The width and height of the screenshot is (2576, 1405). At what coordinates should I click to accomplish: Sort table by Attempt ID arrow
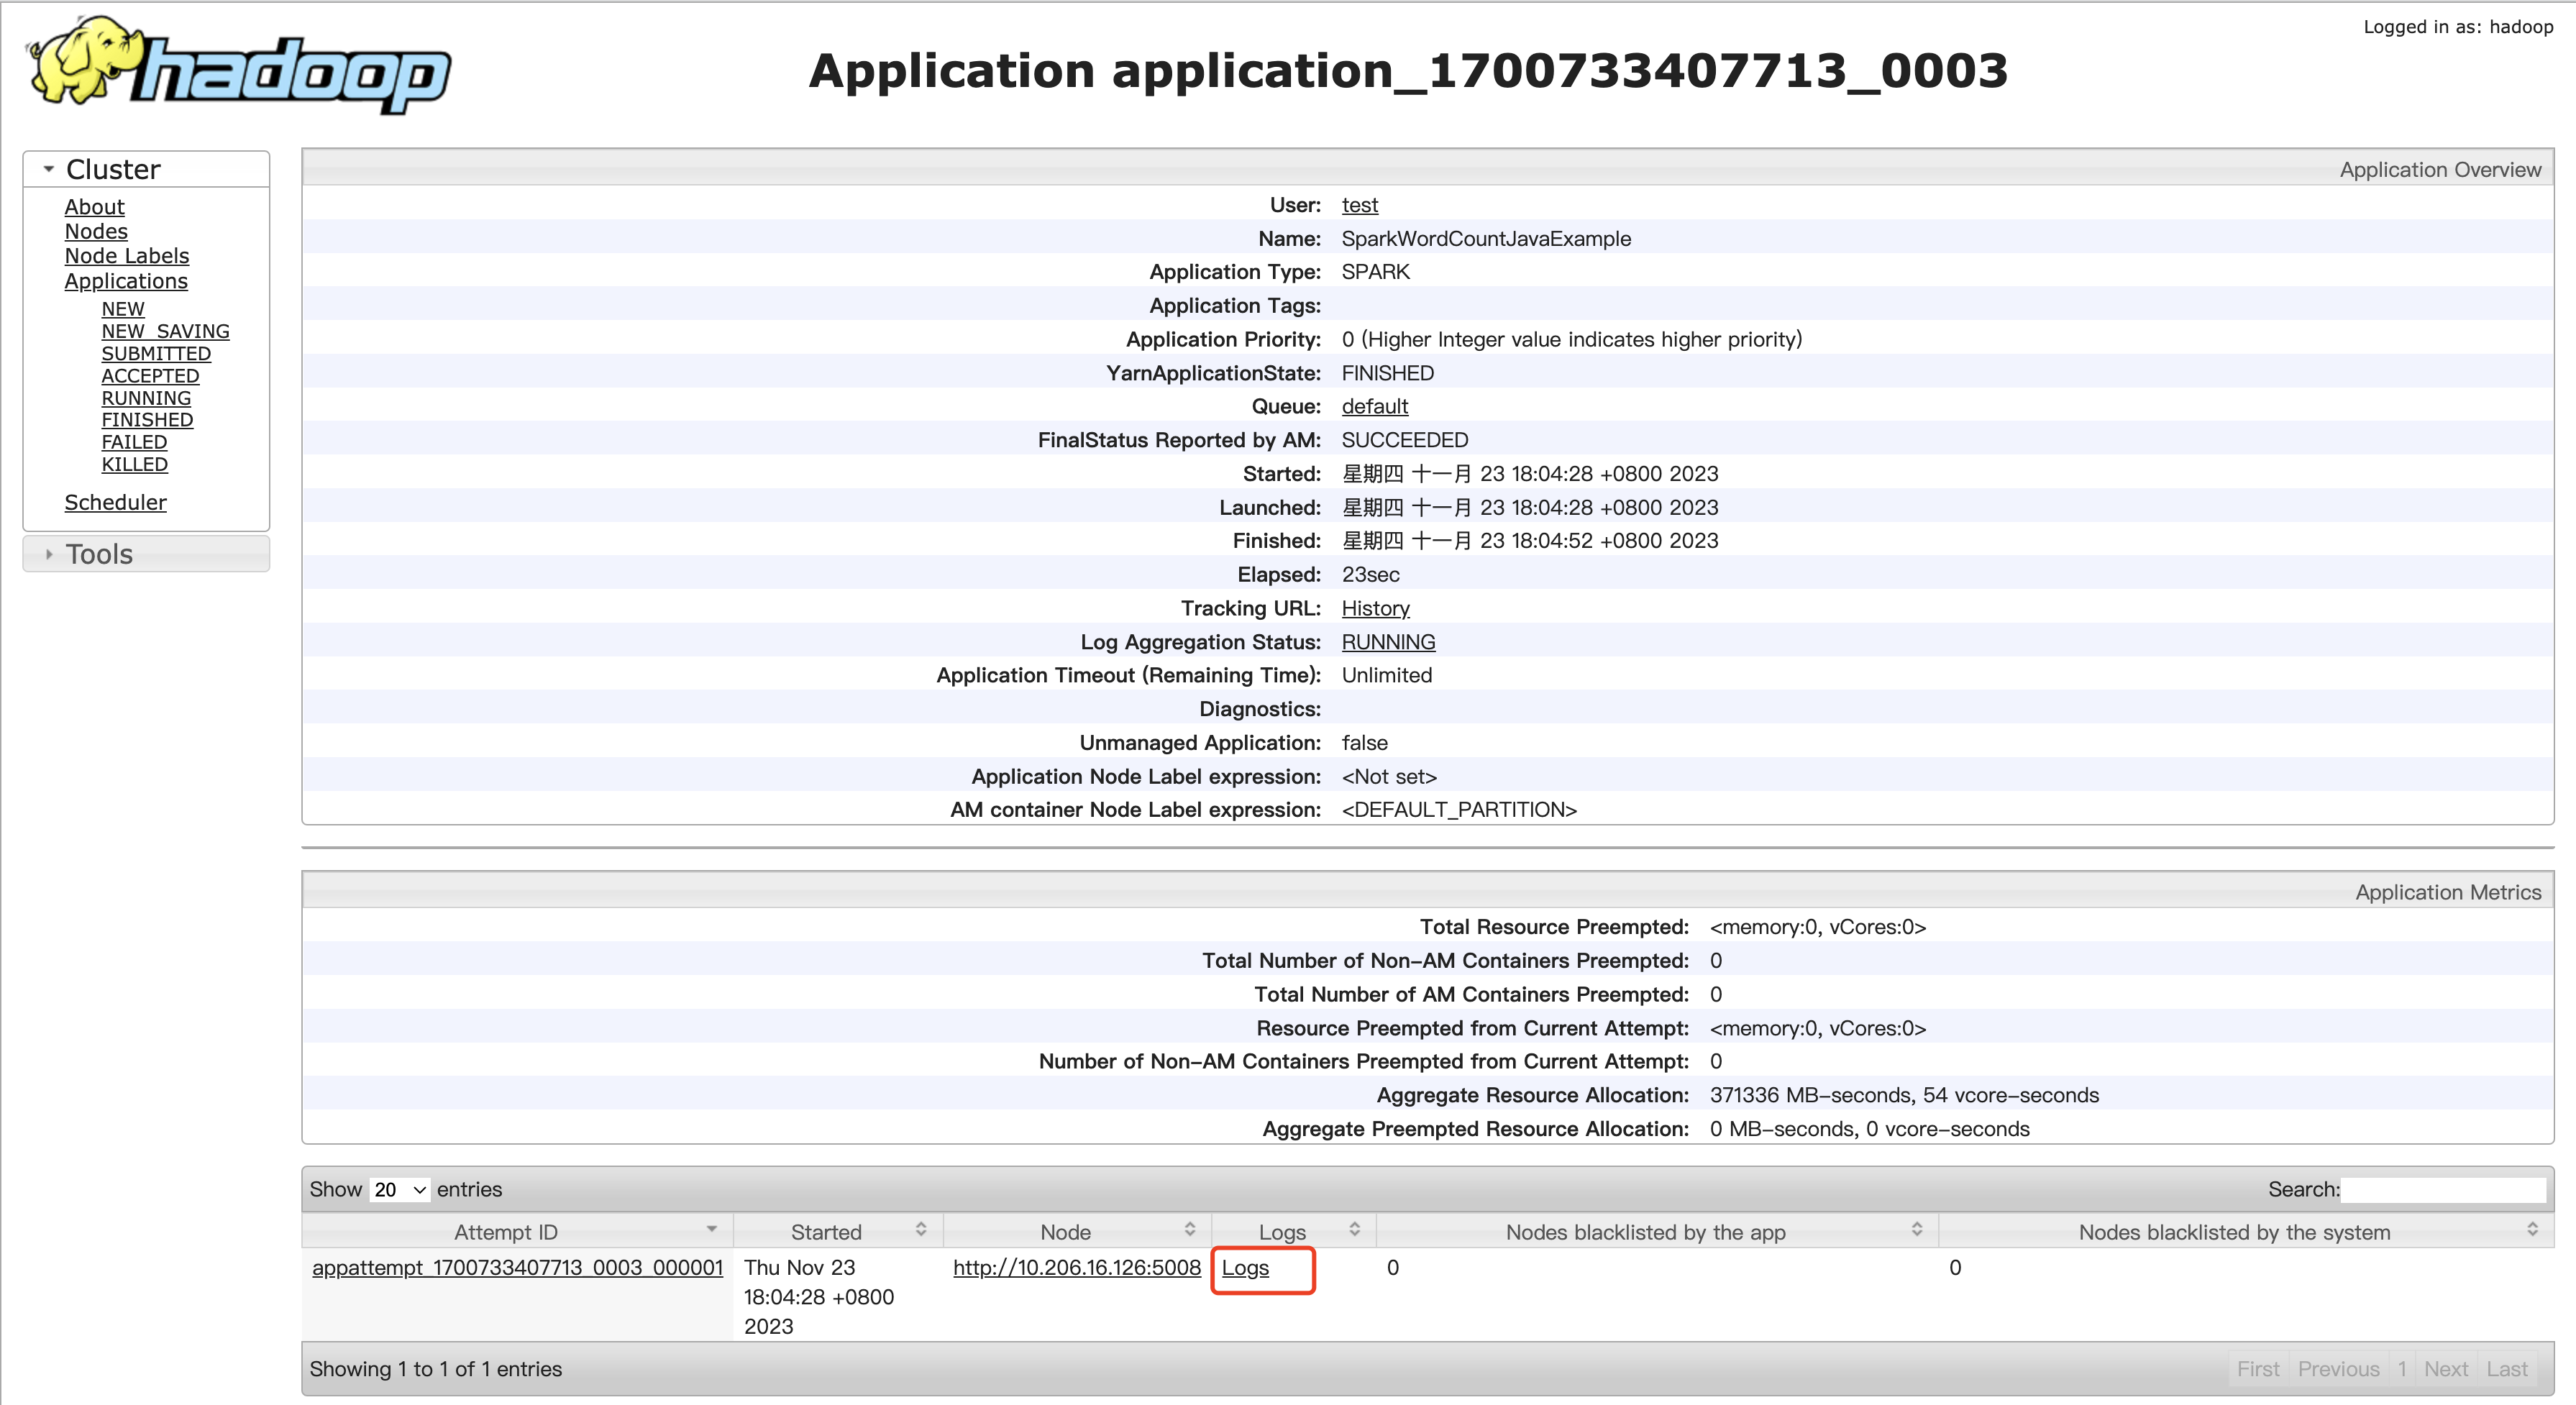(x=712, y=1230)
